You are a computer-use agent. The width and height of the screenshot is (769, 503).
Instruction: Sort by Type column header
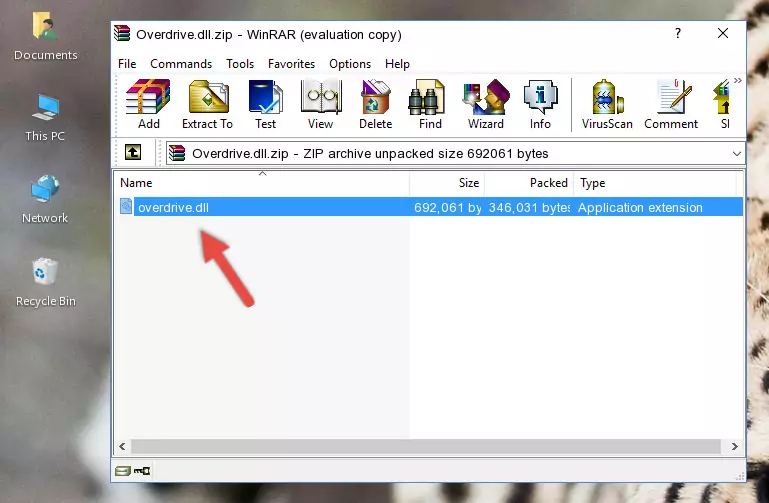point(655,183)
